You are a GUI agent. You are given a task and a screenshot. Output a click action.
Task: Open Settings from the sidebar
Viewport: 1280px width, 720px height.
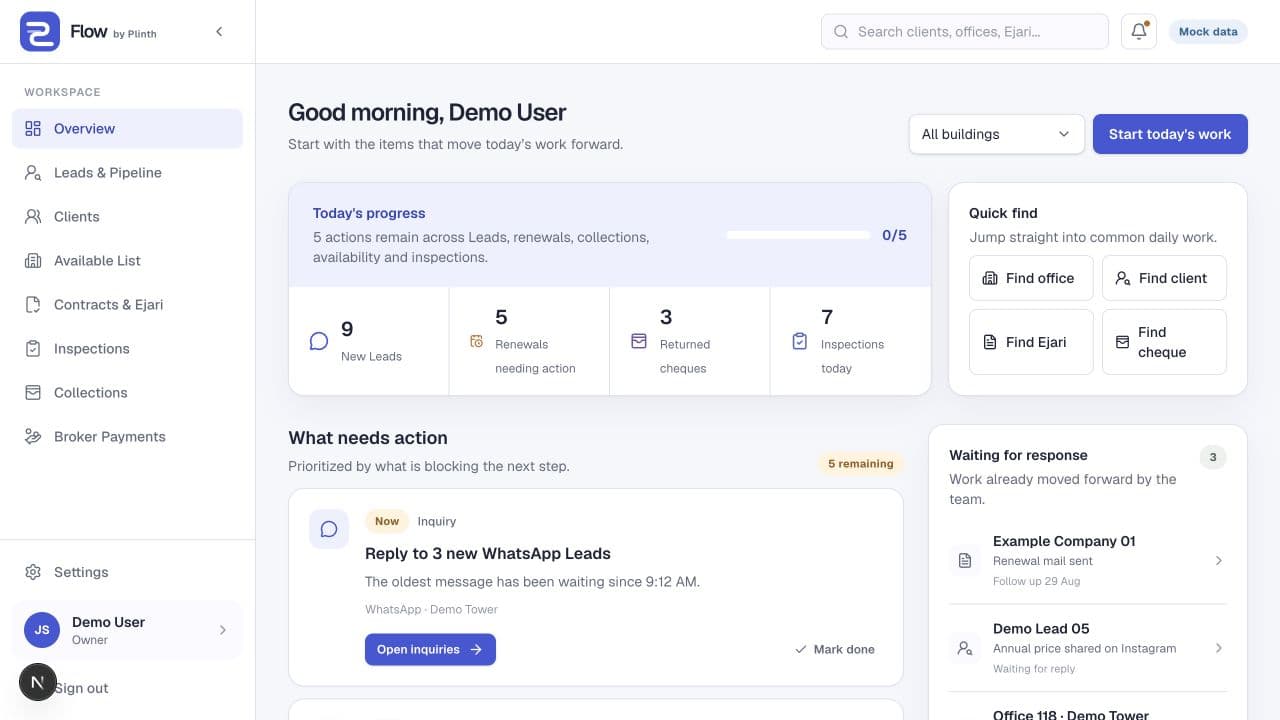pos(127,572)
